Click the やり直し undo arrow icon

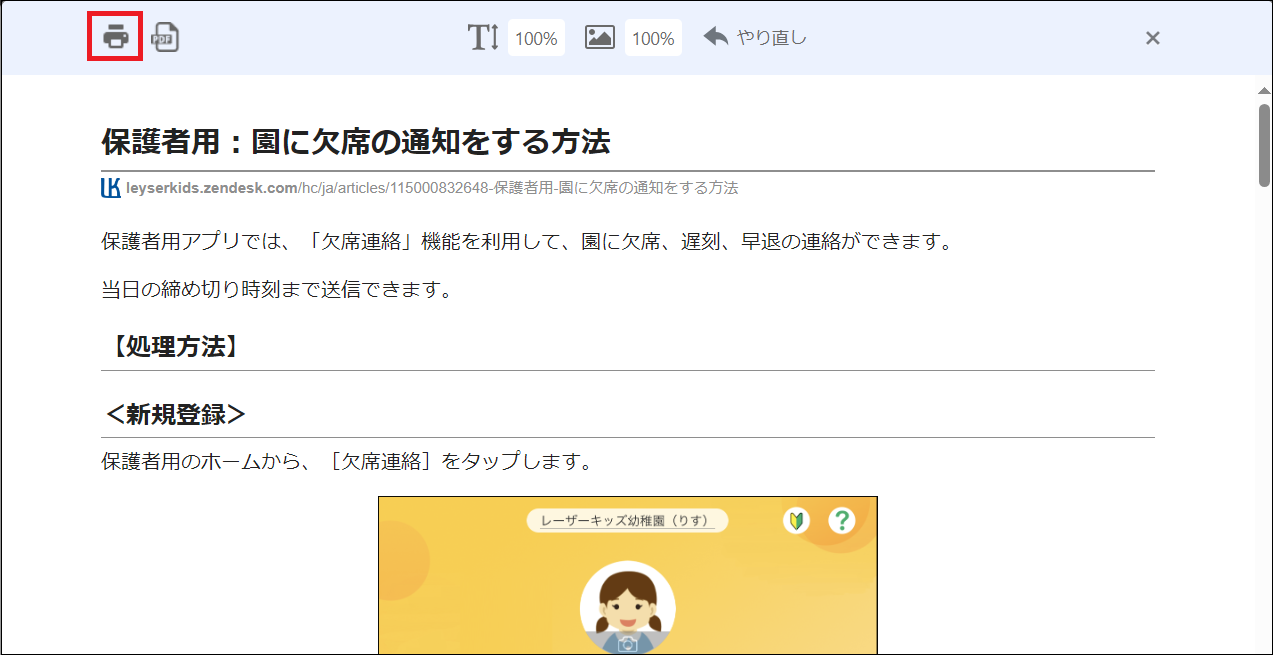click(715, 36)
